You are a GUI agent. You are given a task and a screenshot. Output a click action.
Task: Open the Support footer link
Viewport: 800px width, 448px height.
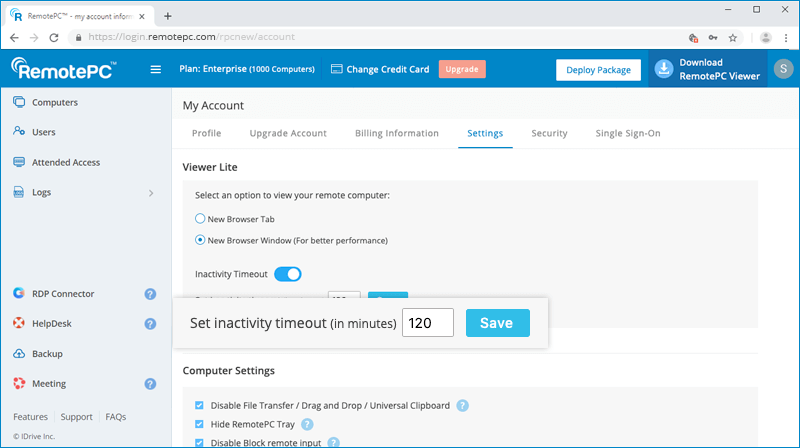[77, 417]
